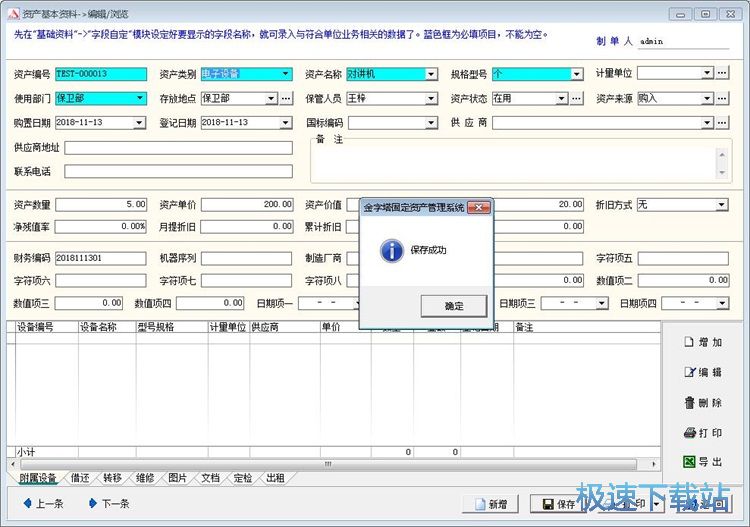Switch to the 借还 tab
The height and width of the screenshot is (527, 750).
[x=81, y=478]
